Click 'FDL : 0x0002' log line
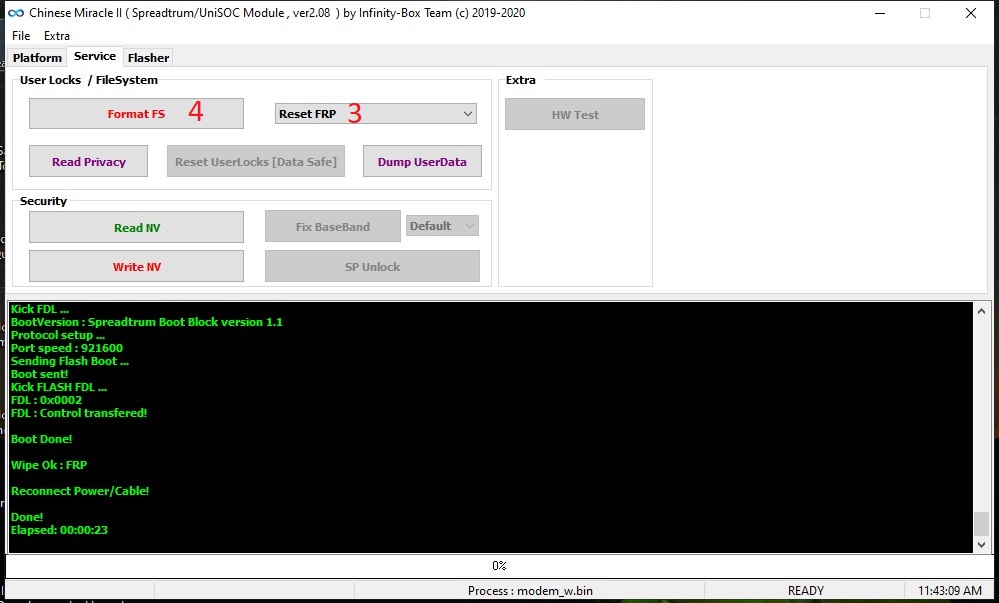Screen dimensions: 999x603 pyautogui.click(x=47, y=400)
